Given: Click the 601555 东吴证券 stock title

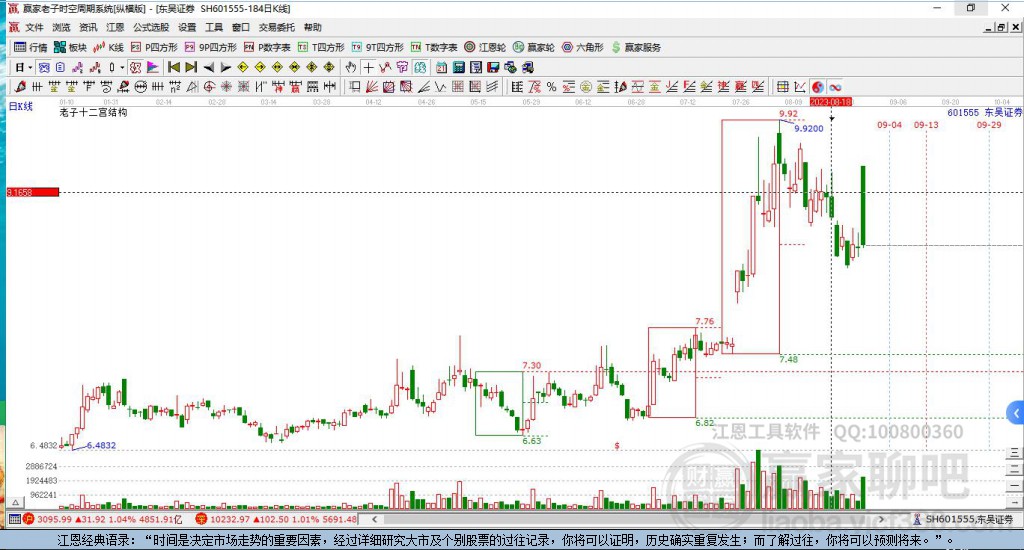Looking at the screenshot, I should (985, 112).
